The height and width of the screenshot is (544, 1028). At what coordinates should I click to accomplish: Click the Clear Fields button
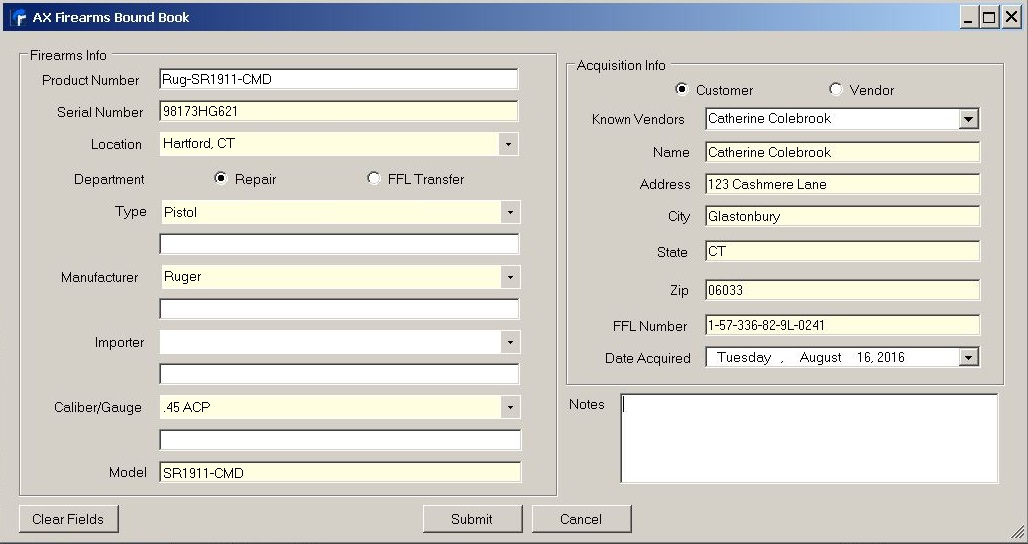point(68,519)
